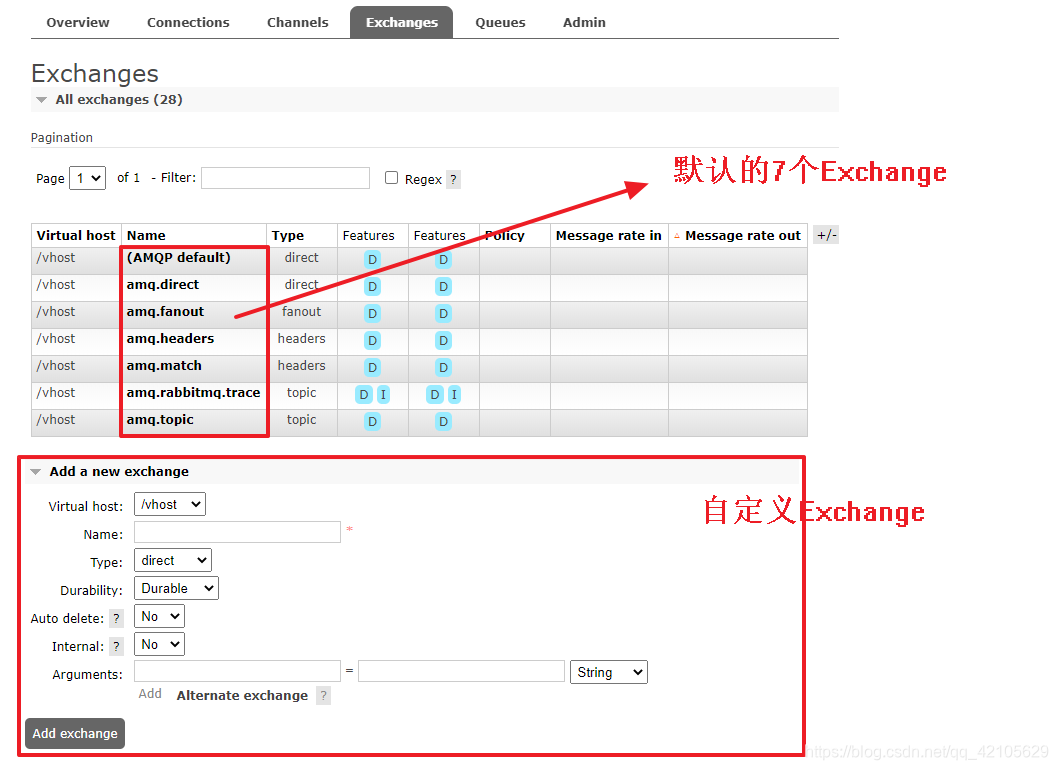Open the amq.rabbitmq.trace exchange
This screenshot has width=1058, height=770.
pyautogui.click(x=193, y=393)
